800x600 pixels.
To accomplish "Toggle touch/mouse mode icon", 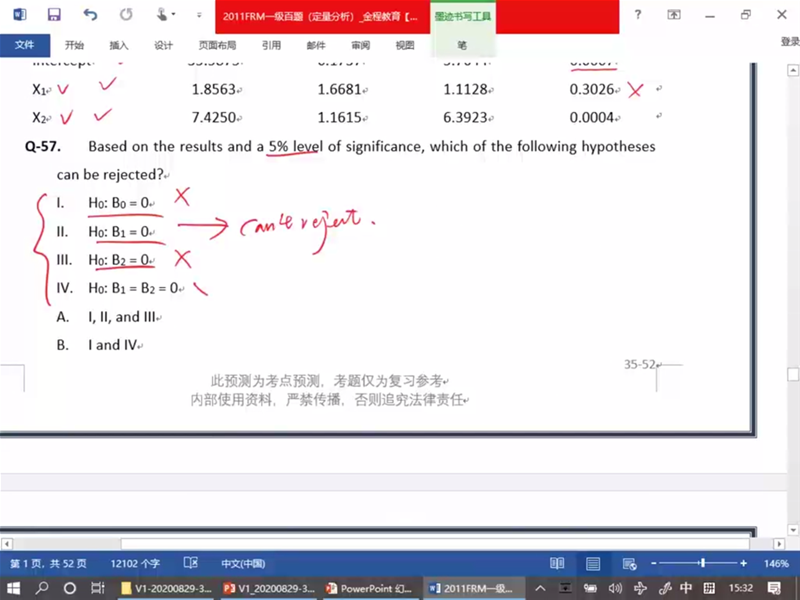I will [x=162, y=14].
